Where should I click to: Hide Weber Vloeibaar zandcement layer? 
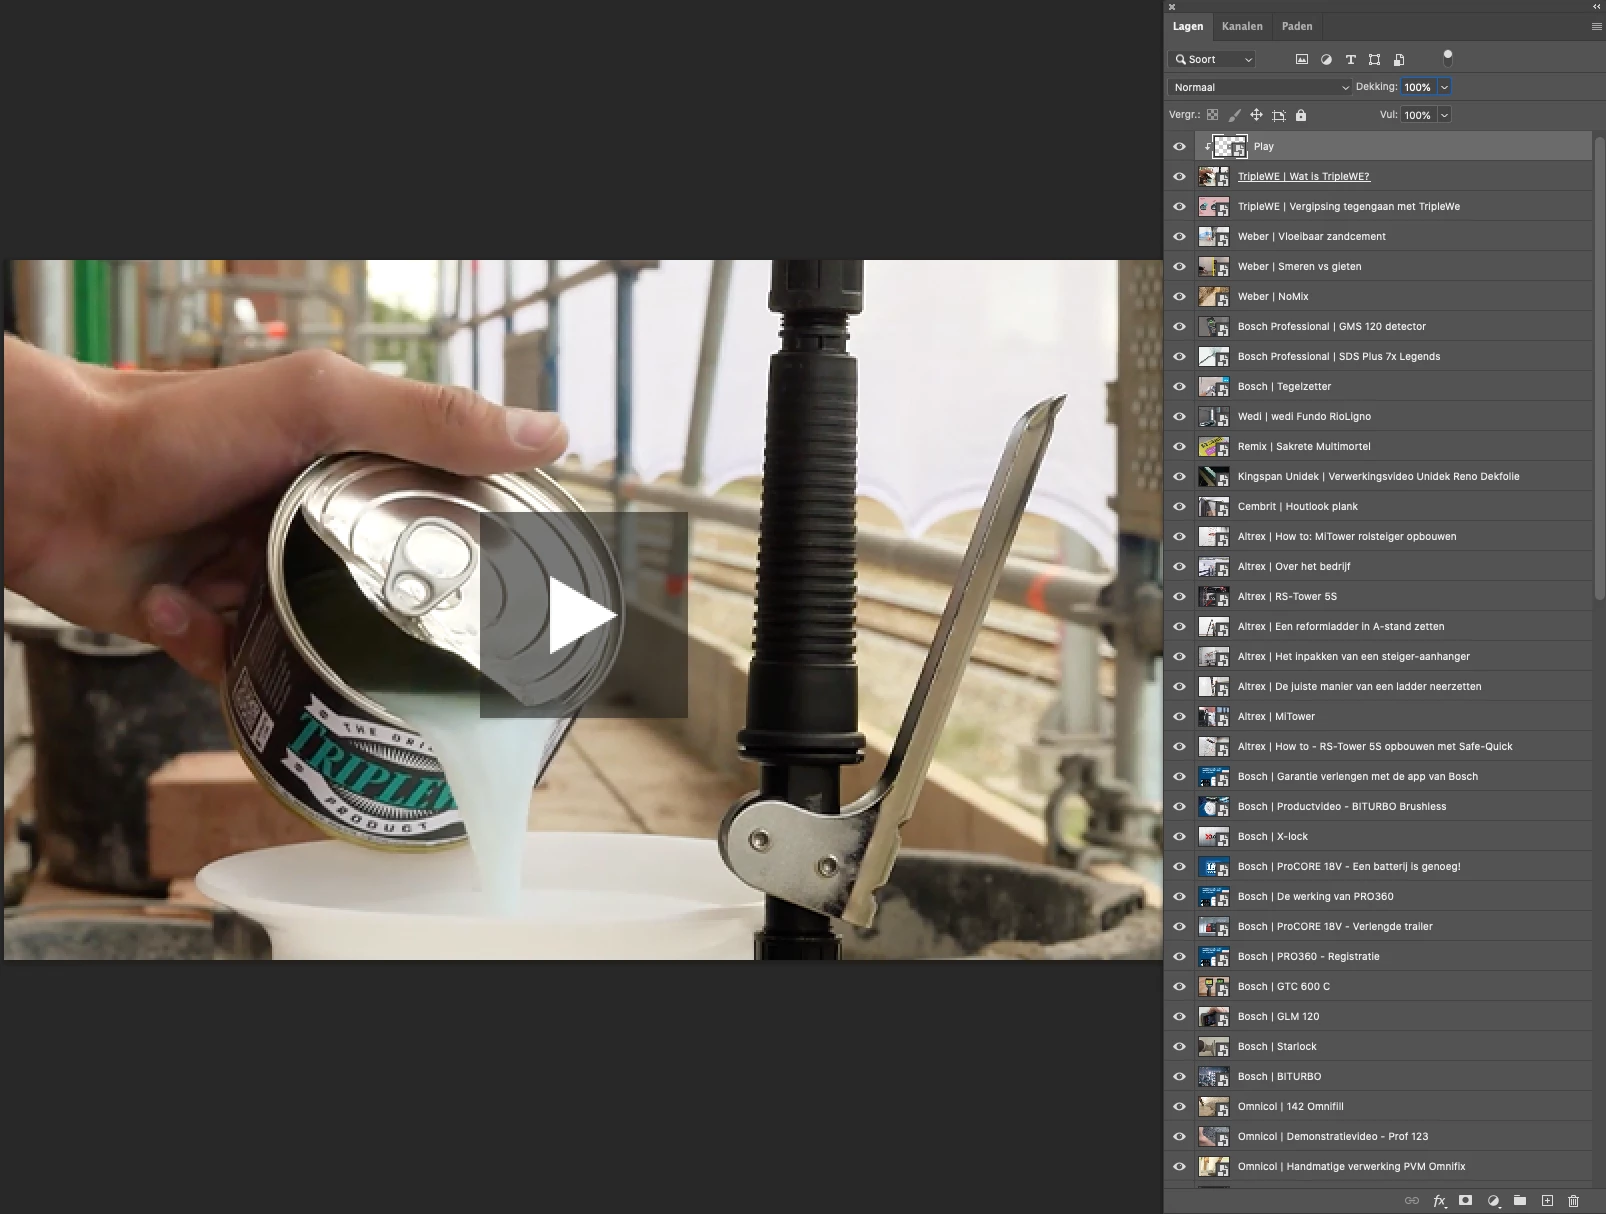(1179, 236)
